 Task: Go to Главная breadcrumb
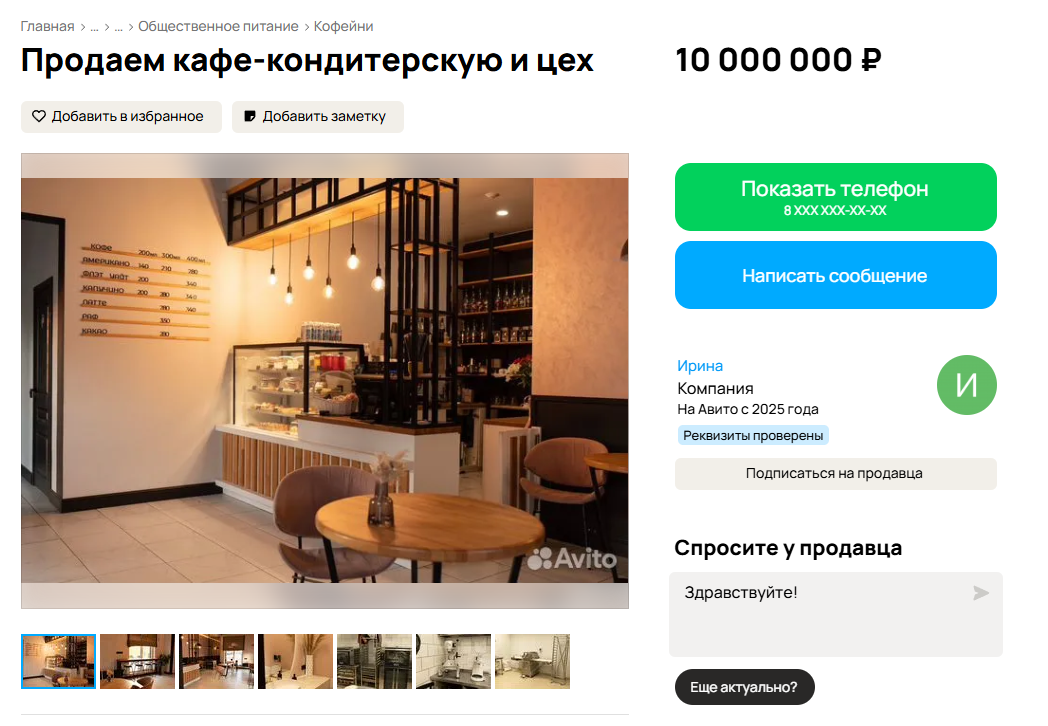pos(47,27)
